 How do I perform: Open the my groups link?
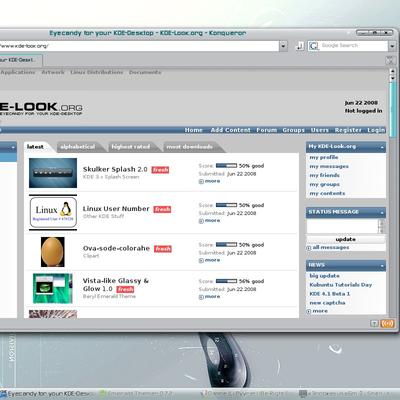[324, 184]
